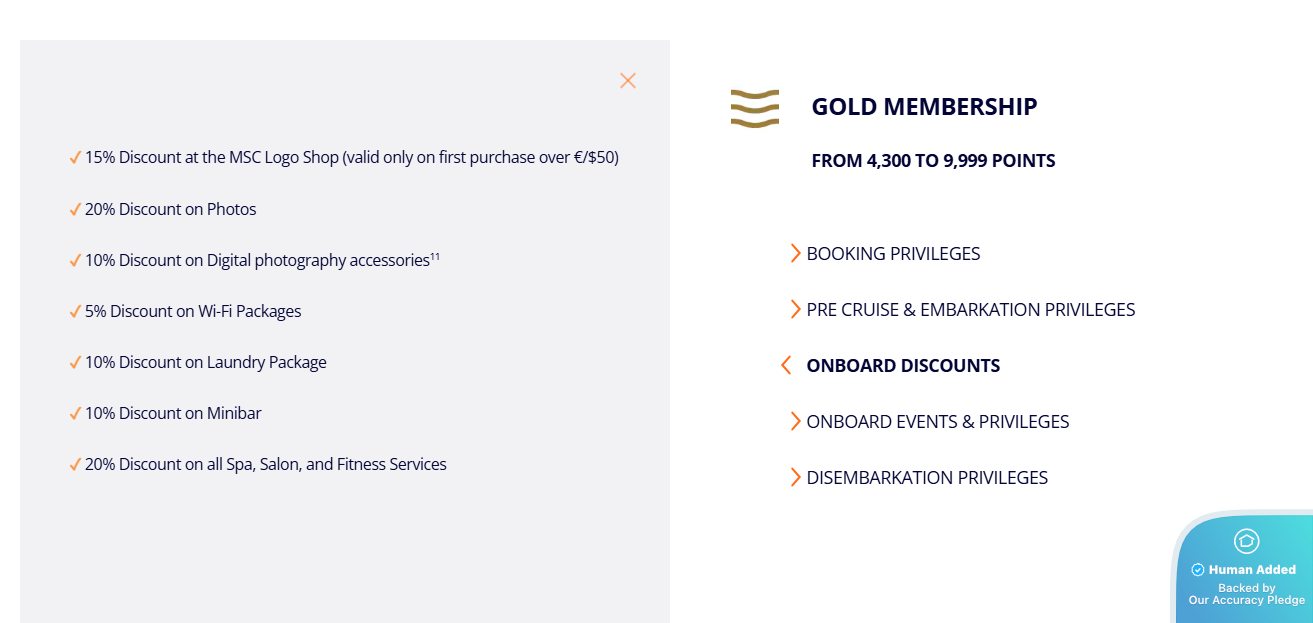1313x623 pixels.
Task: Click checkmark beside Minibar discount
Action: [x=75, y=414]
